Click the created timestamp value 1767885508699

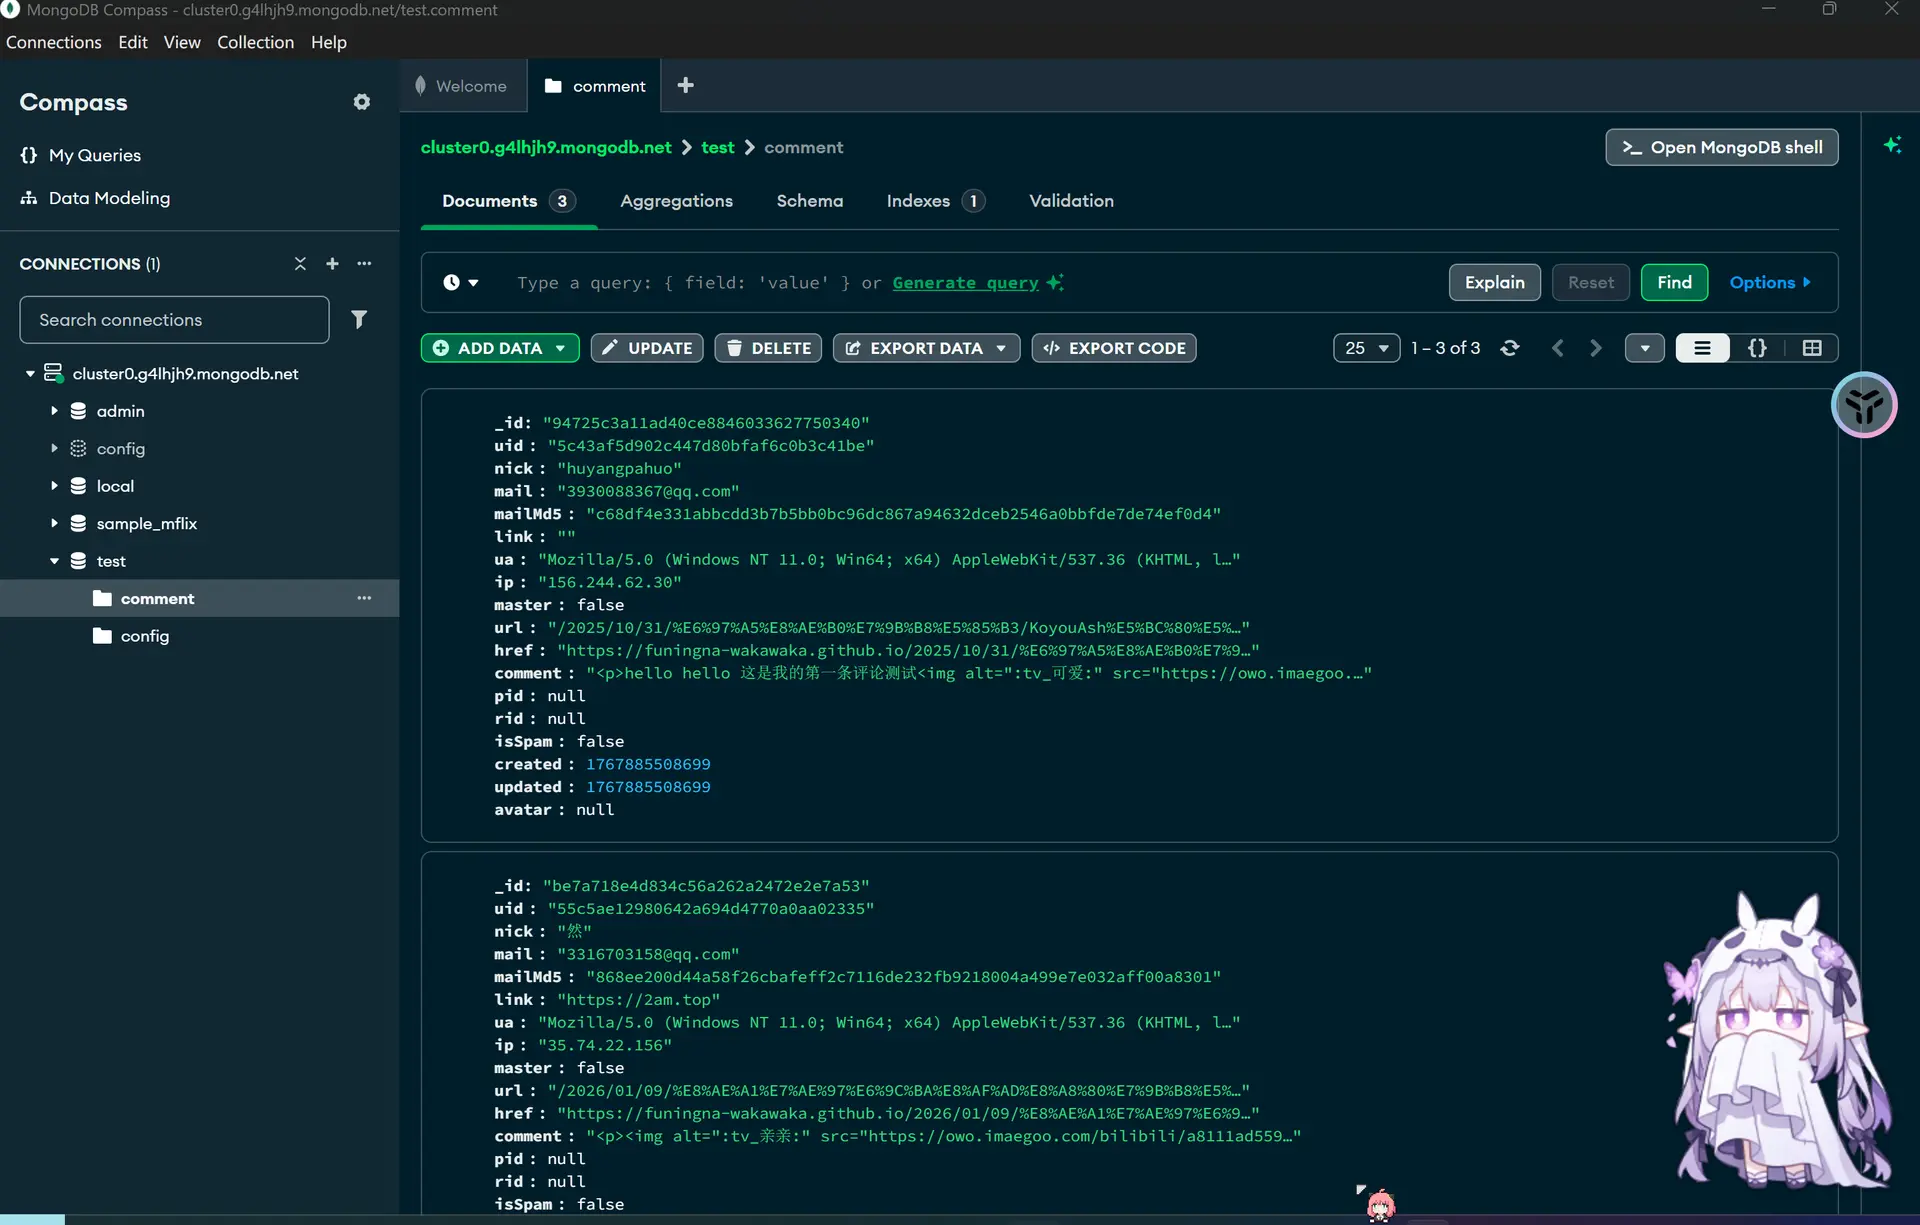(648, 764)
